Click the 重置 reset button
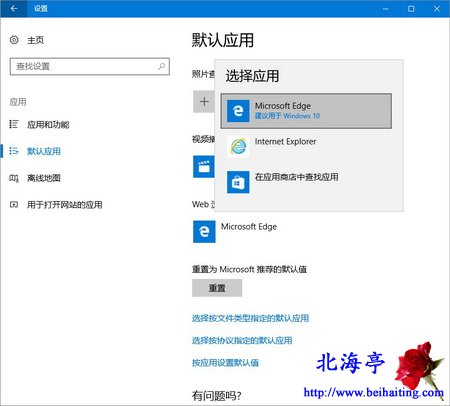 [x=217, y=288]
